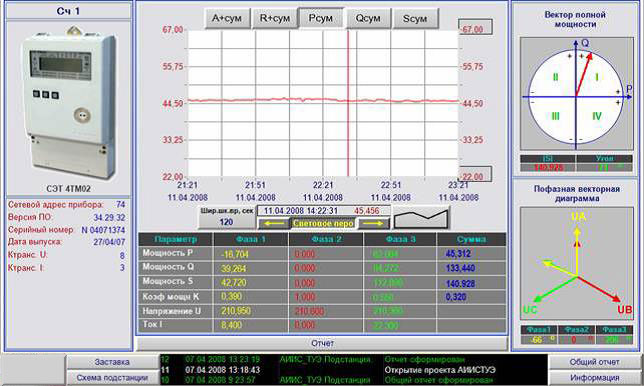Click the graph shape icon beside the light pen
This screenshot has height=386, width=644.
coord(421,218)
